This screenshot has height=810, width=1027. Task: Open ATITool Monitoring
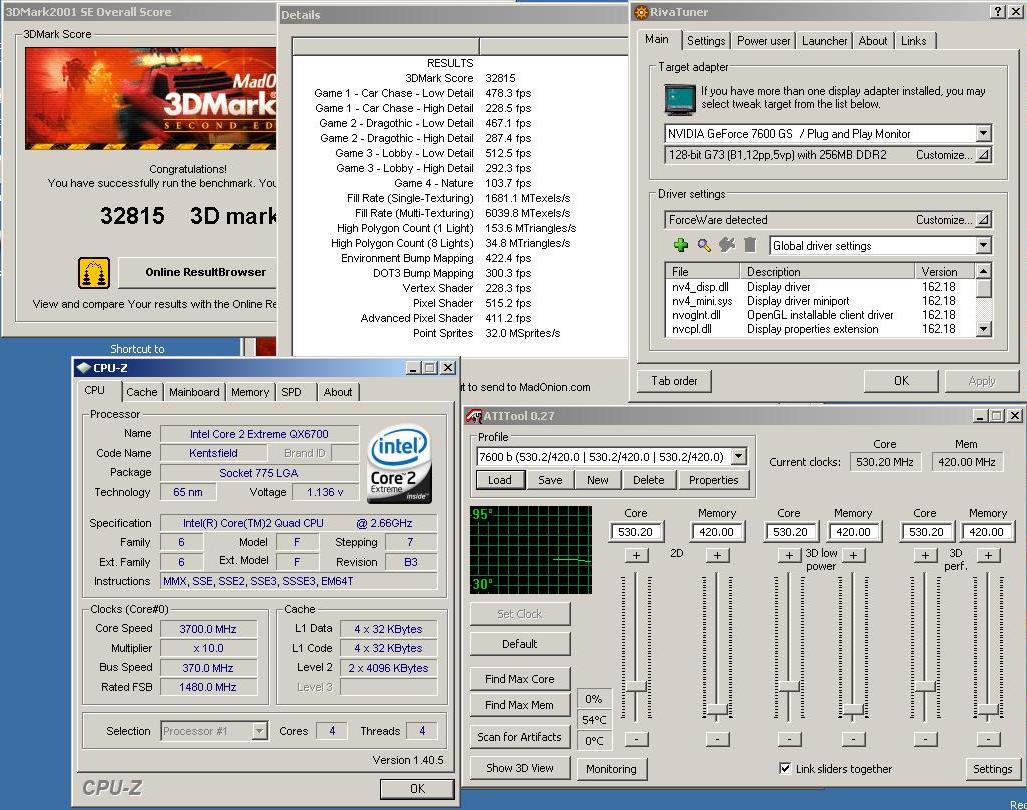click(612, 769)
